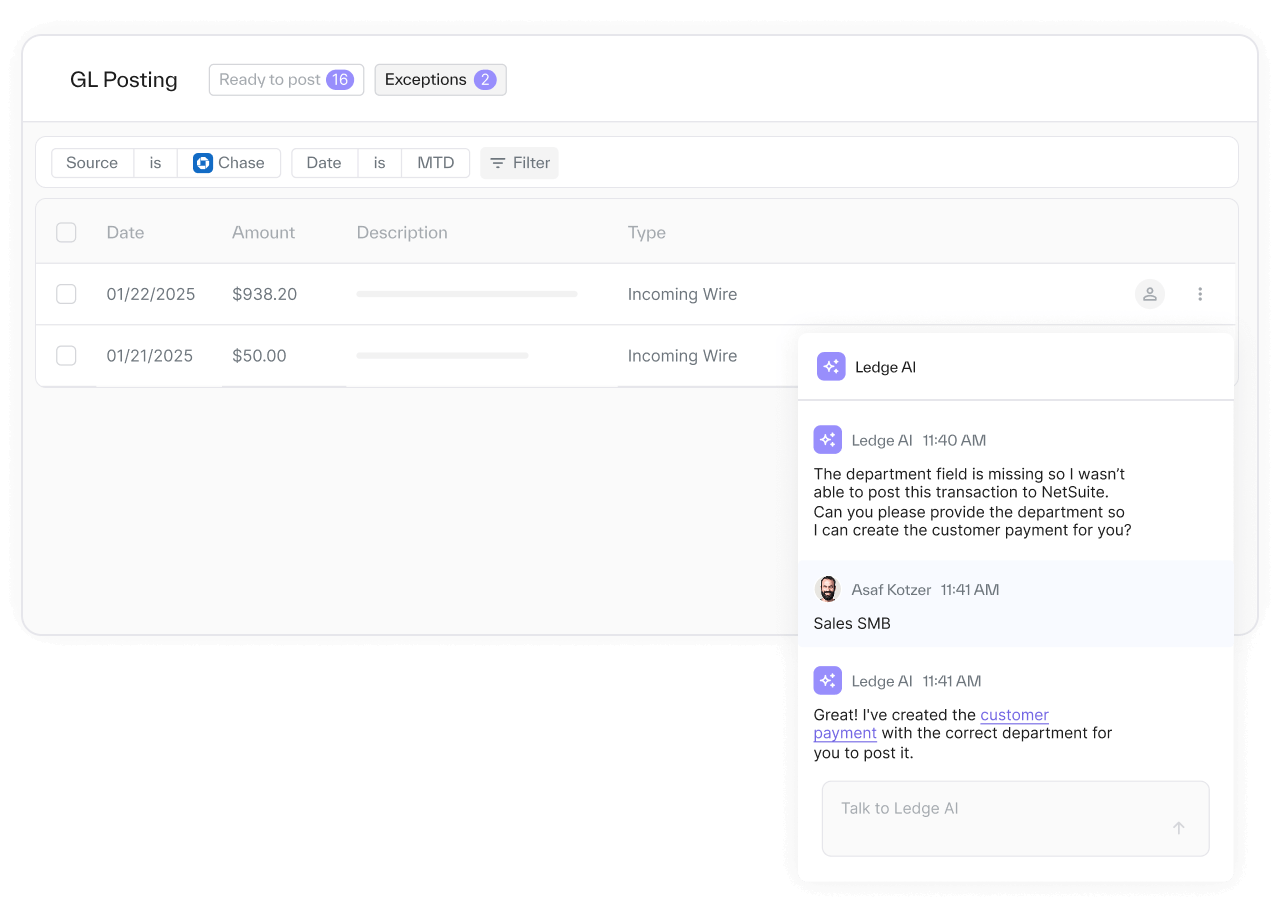Open the customer payment link in chat

point(1014,715)
